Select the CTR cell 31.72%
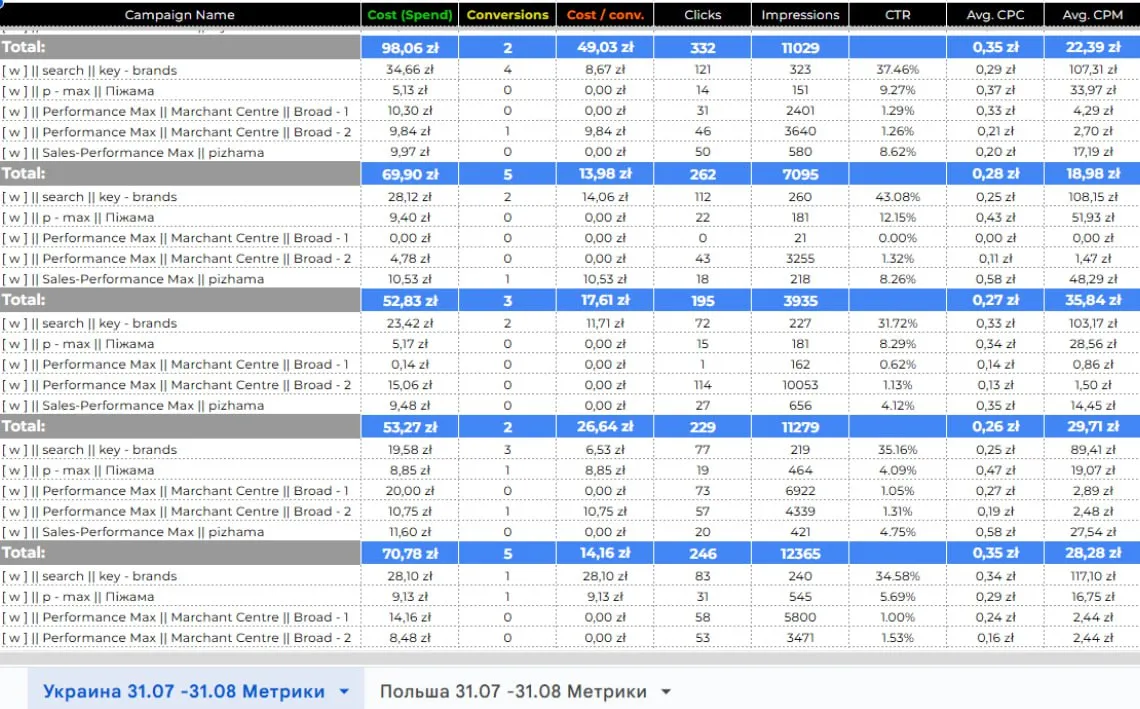 point(898,323)
